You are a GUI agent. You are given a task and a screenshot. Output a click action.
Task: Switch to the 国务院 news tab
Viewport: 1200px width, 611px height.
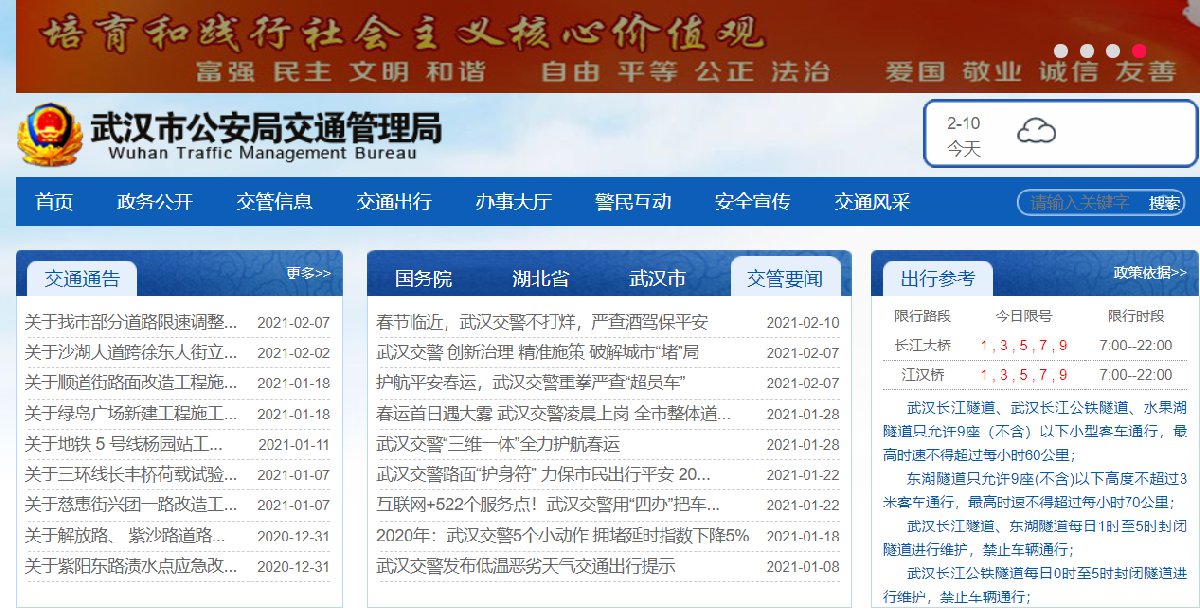423,279
